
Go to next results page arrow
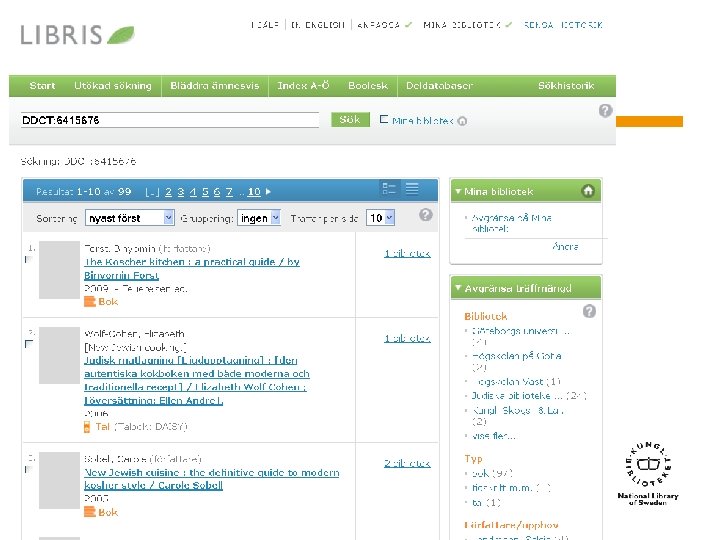[268, 191]
